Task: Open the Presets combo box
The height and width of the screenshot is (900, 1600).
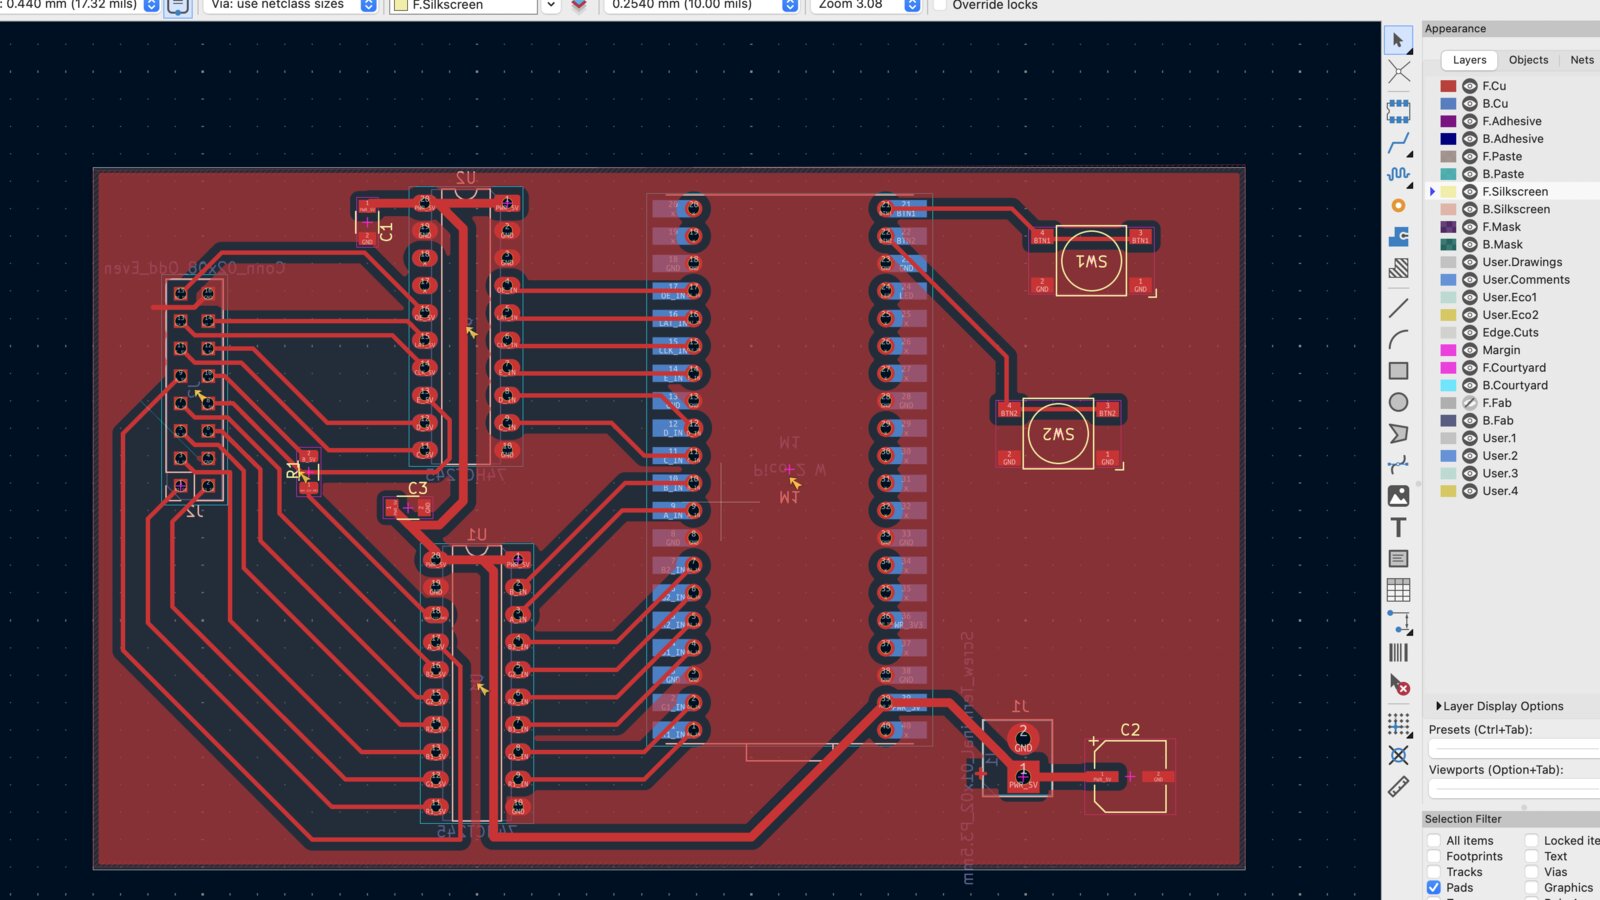Action: click(x=1514, y=749)
